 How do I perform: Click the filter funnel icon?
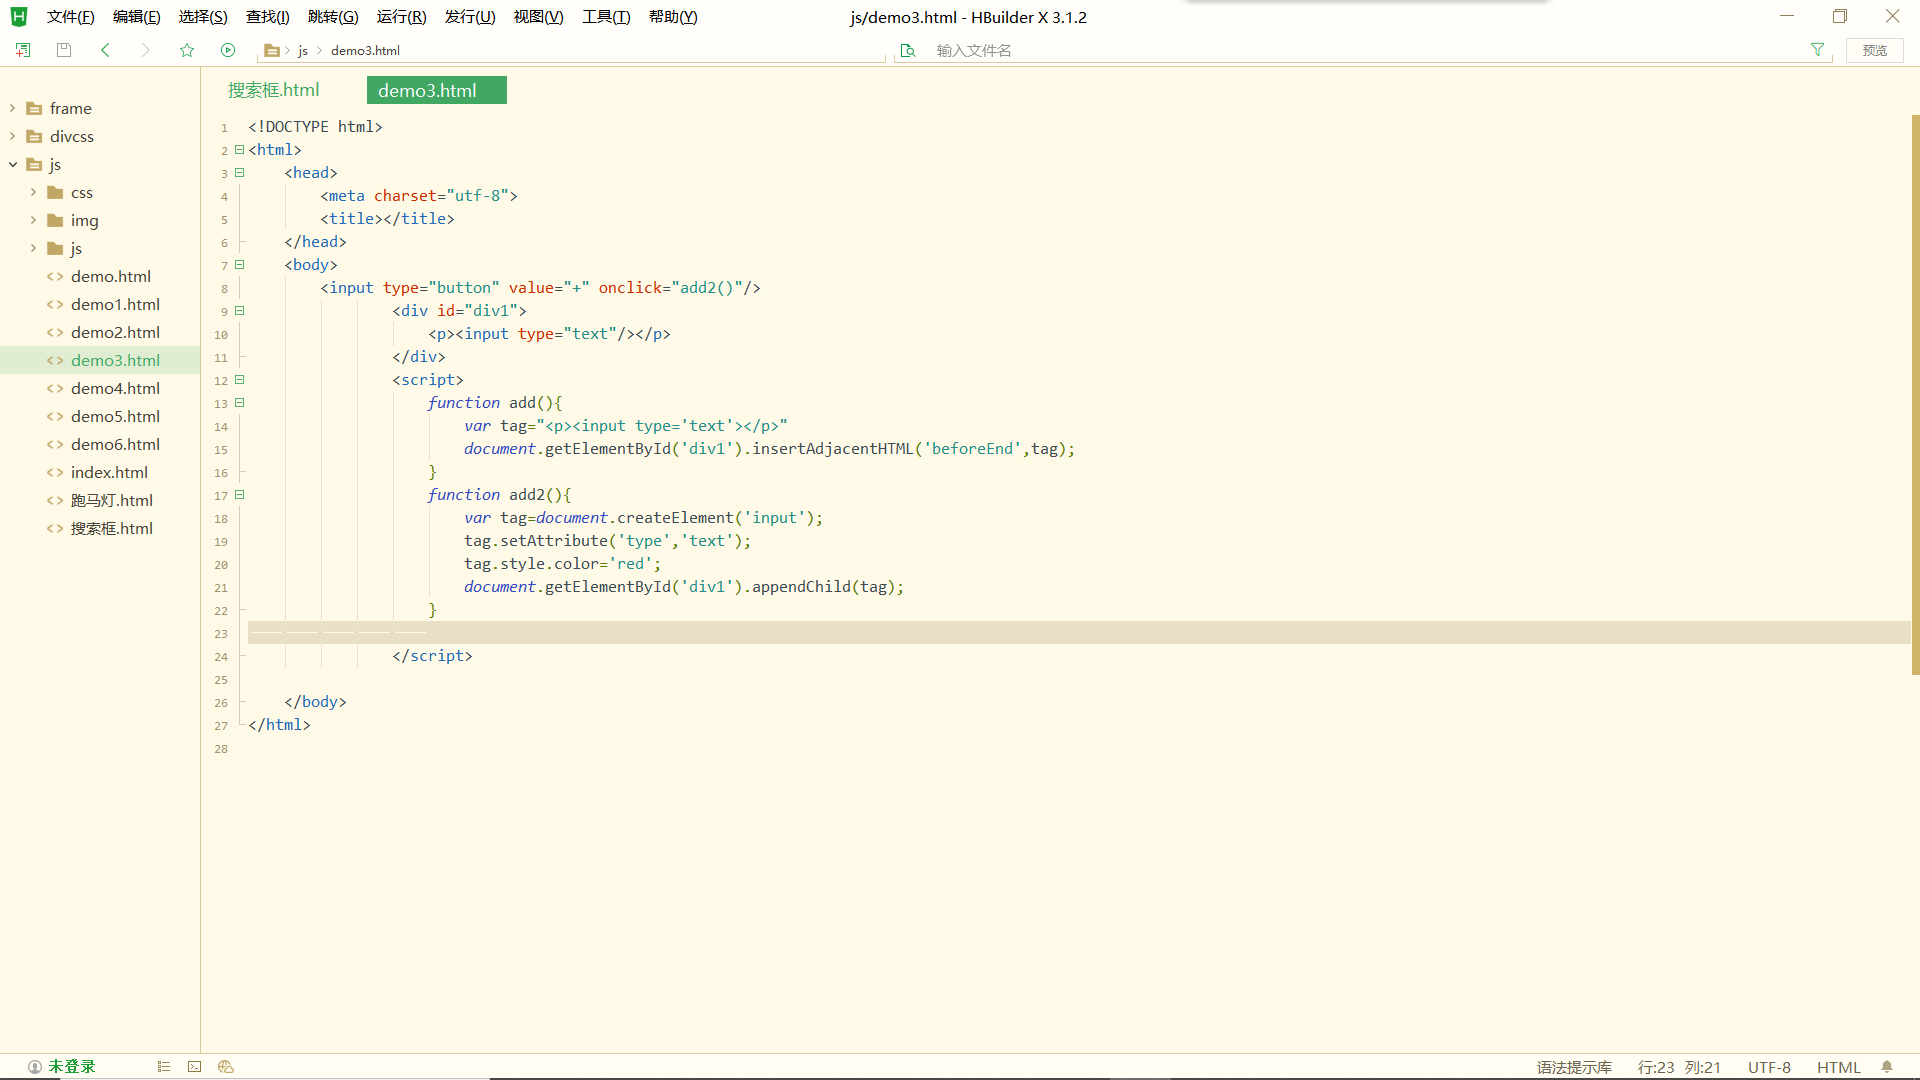(x=1817, y=50)
